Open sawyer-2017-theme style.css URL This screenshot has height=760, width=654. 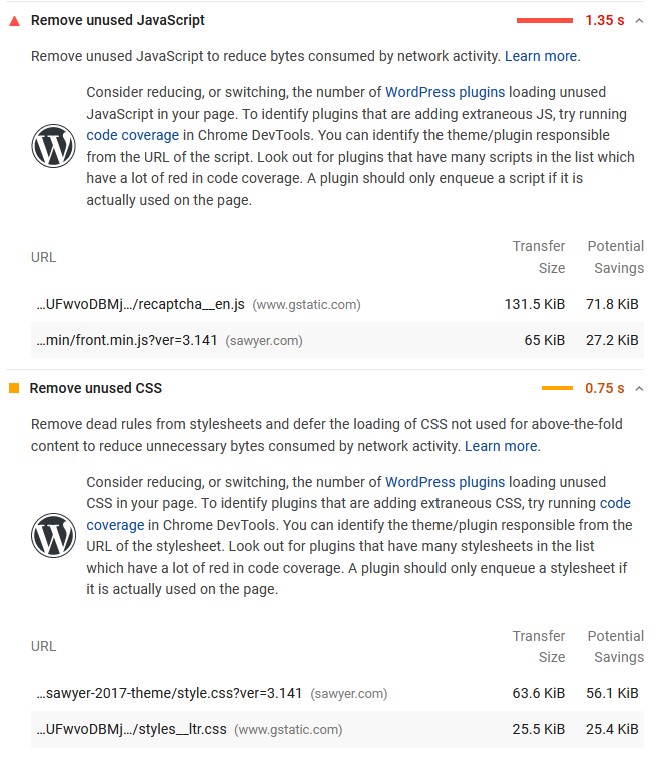[170, 693]
